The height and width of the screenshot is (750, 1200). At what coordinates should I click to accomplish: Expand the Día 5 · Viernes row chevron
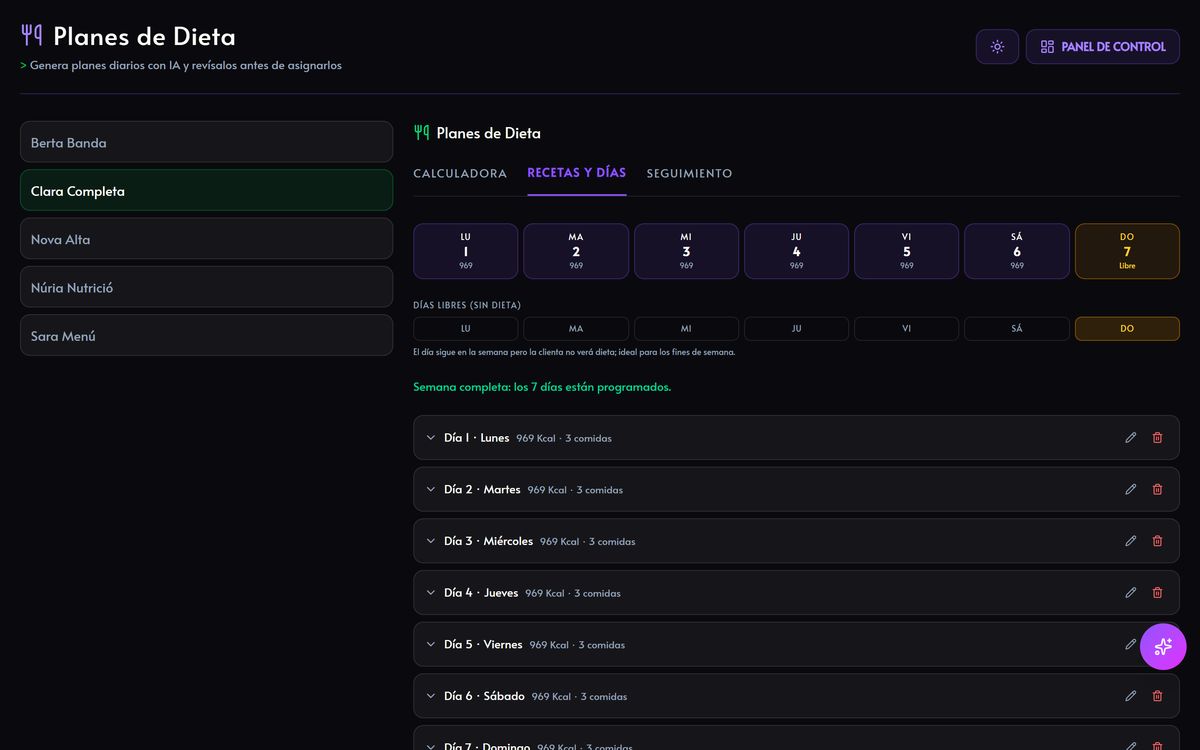tap(431, 645)
